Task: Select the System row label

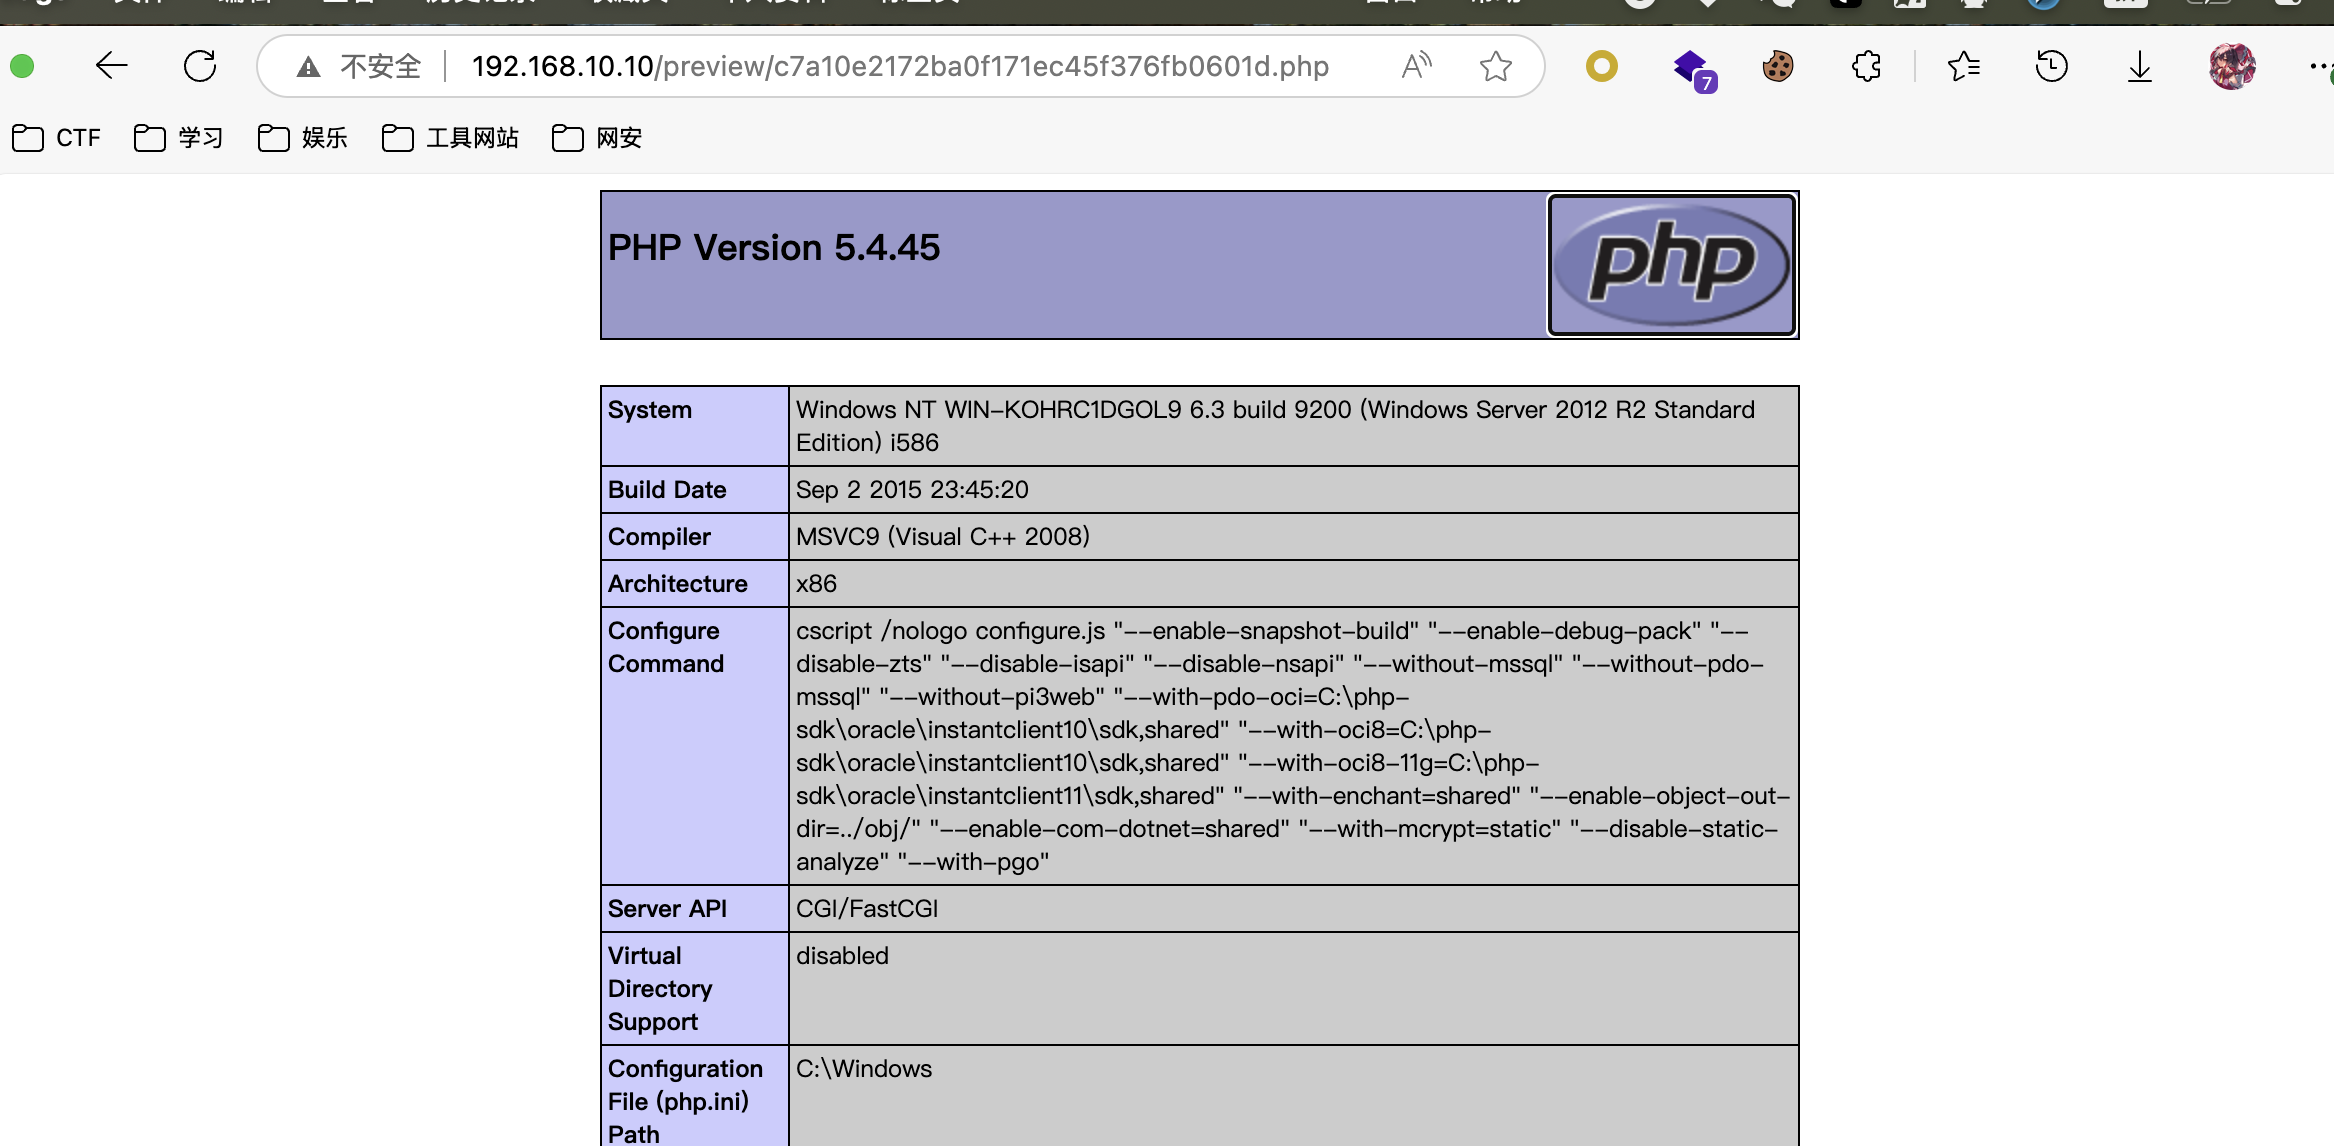Action: [x=650, y=410]
